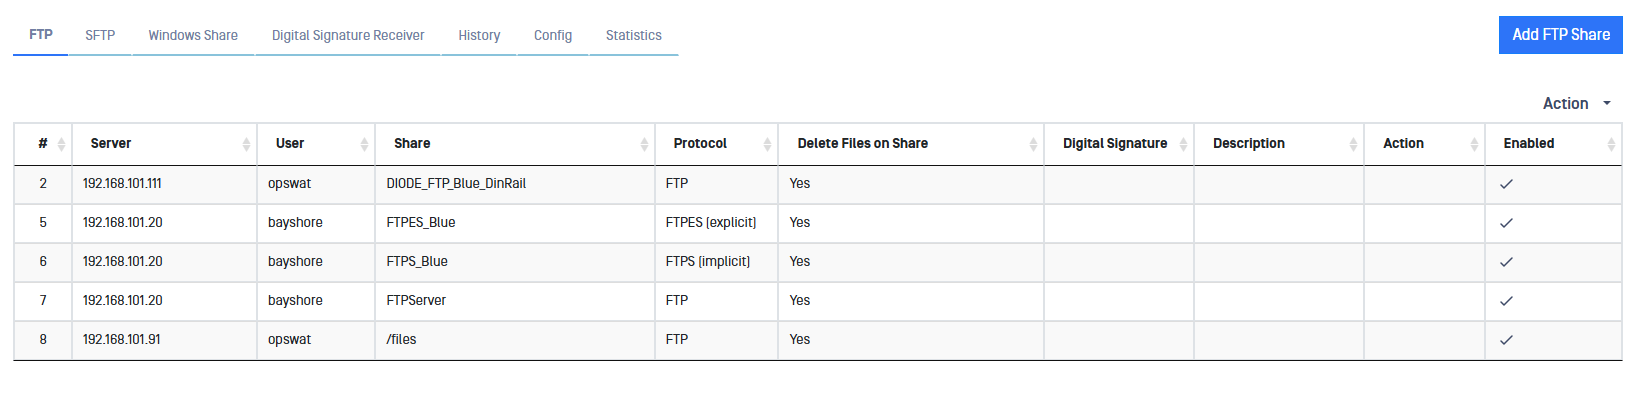The width and height of the screenshot is (1631, 400).
Task: Sort by Description column arrows
Action: tap(1353, 144)
